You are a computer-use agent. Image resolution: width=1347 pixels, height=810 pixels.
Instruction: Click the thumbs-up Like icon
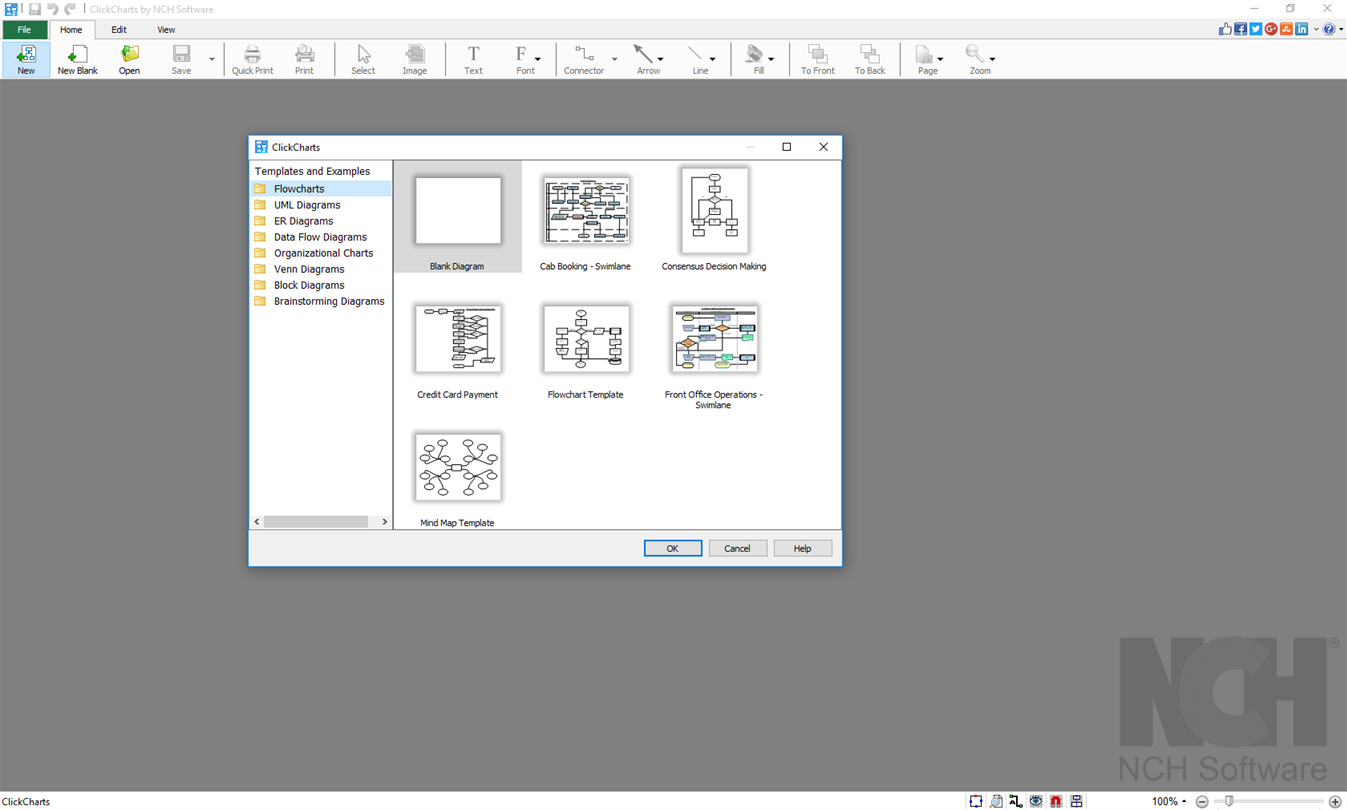point(1225,29)
